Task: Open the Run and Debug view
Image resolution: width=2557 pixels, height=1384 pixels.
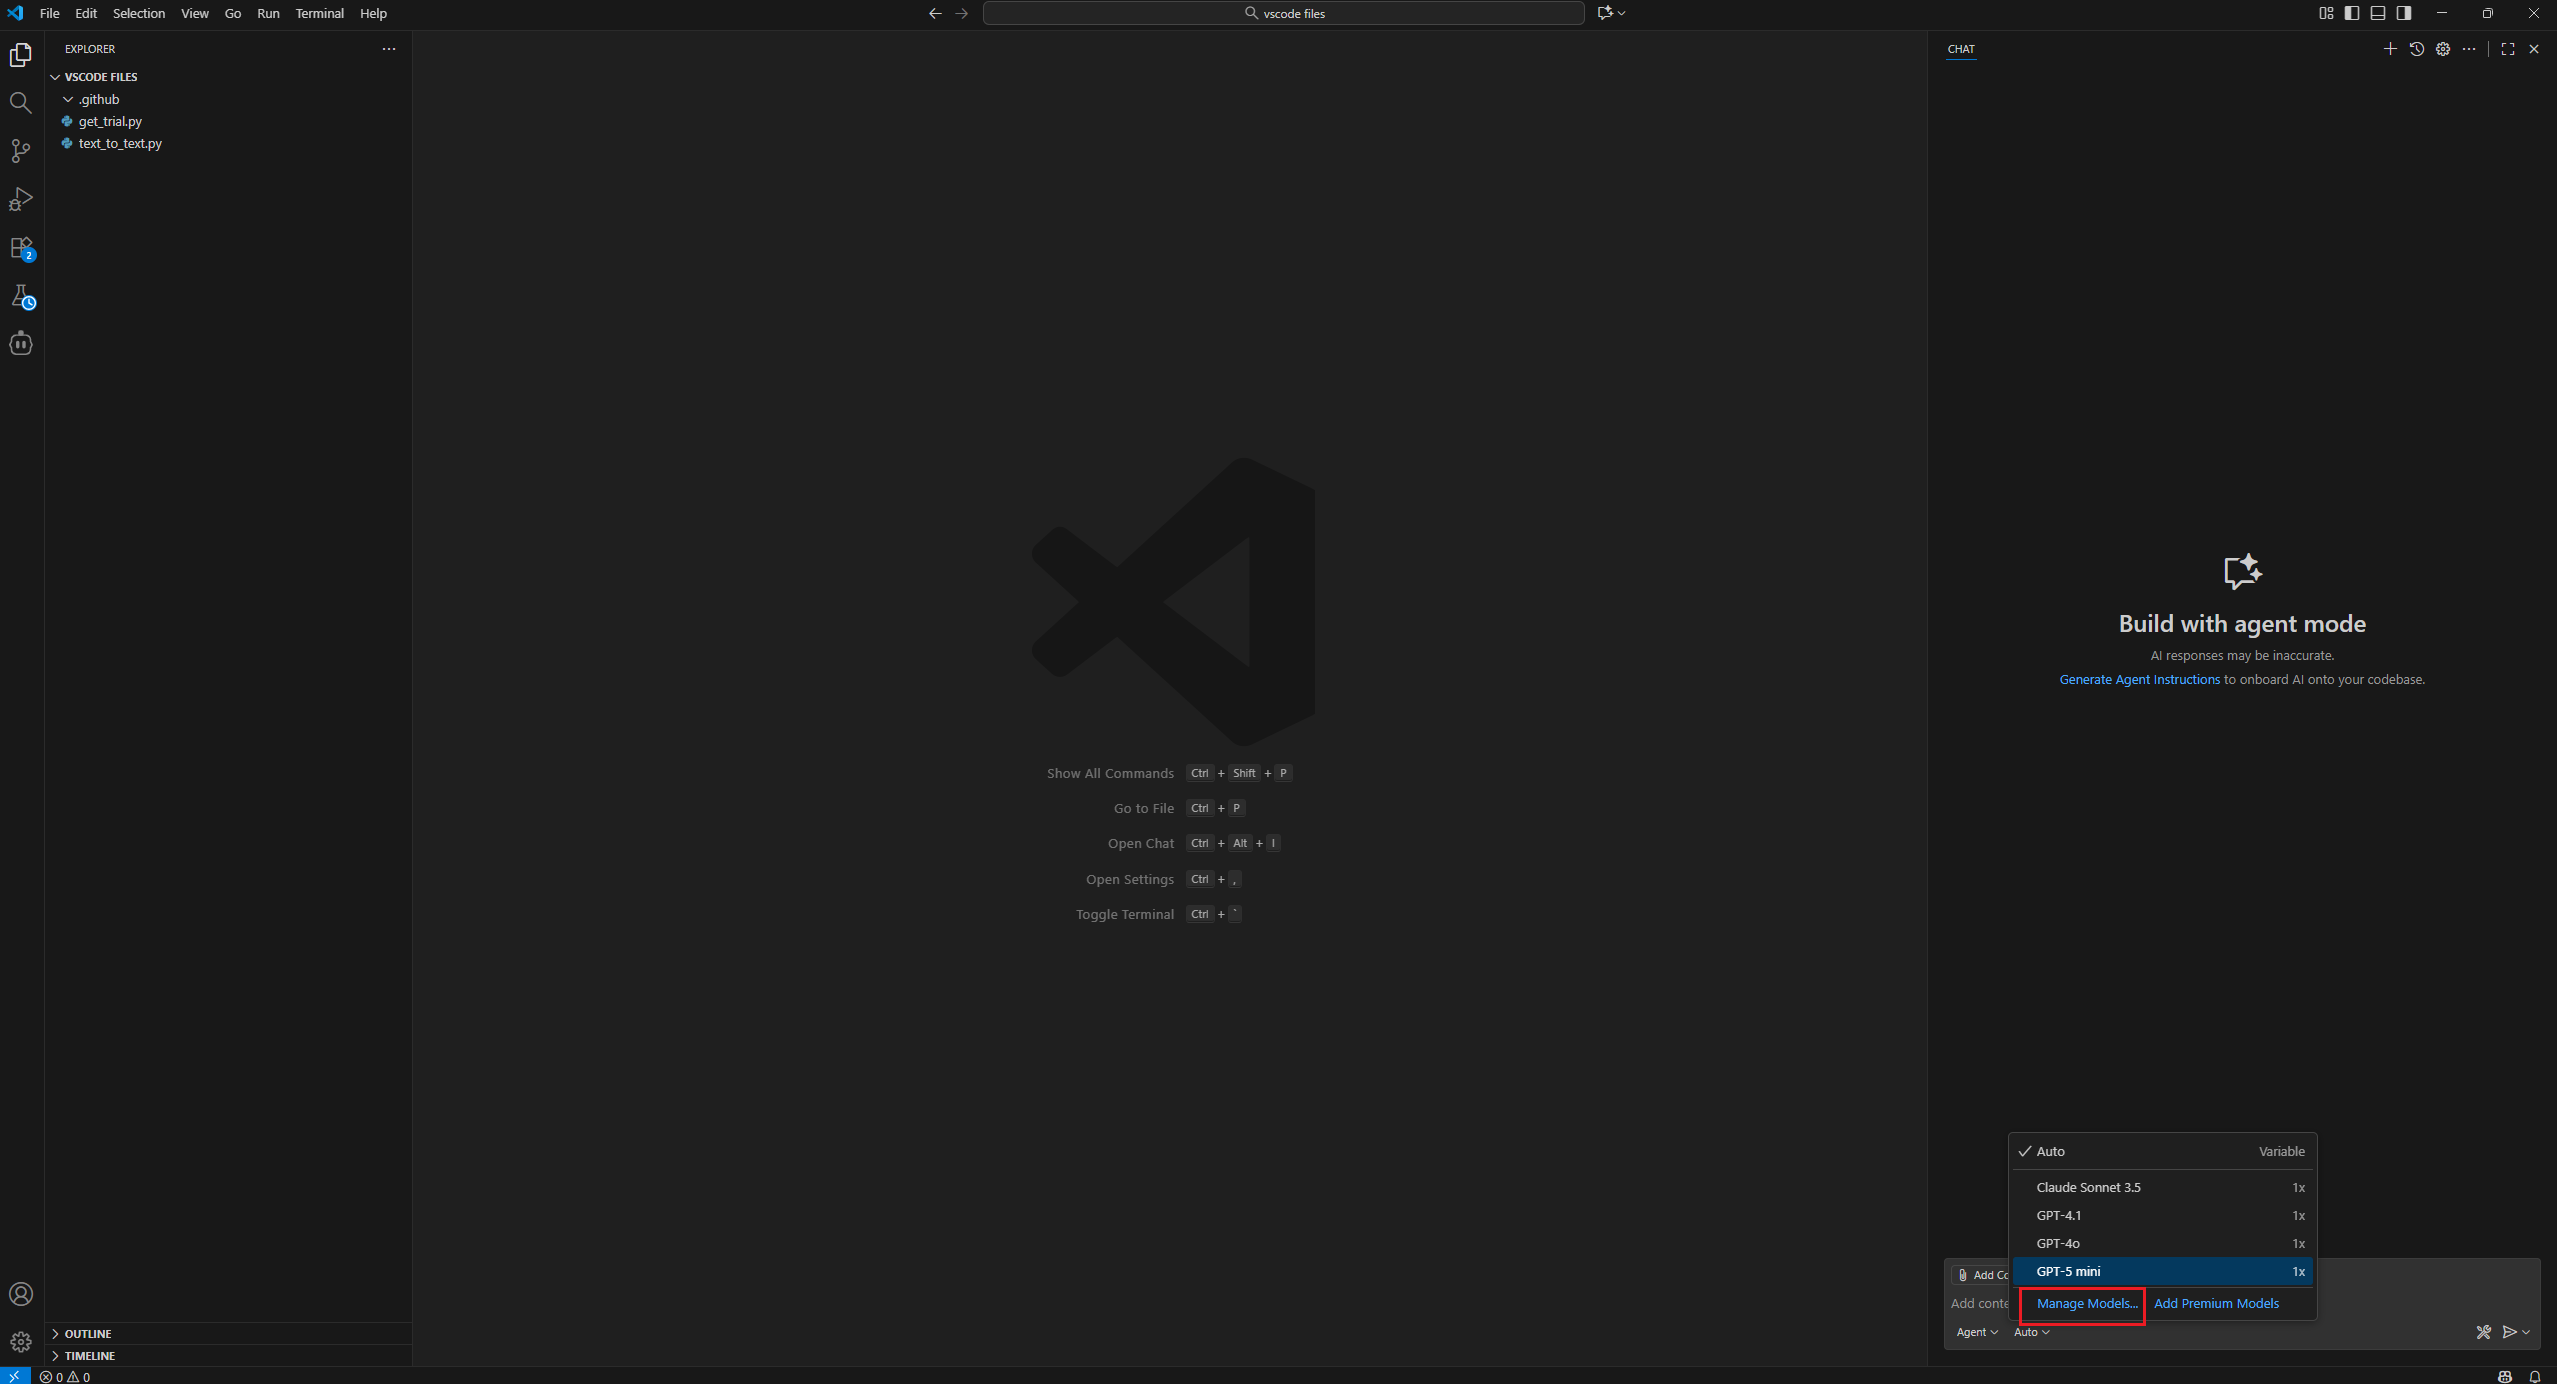Action: tap(21, 199)
